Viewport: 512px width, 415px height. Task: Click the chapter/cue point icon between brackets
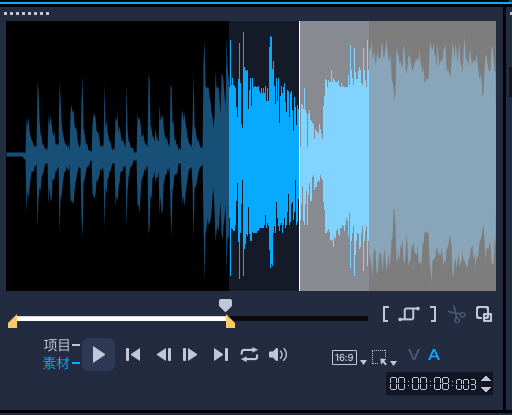(409, 314)
